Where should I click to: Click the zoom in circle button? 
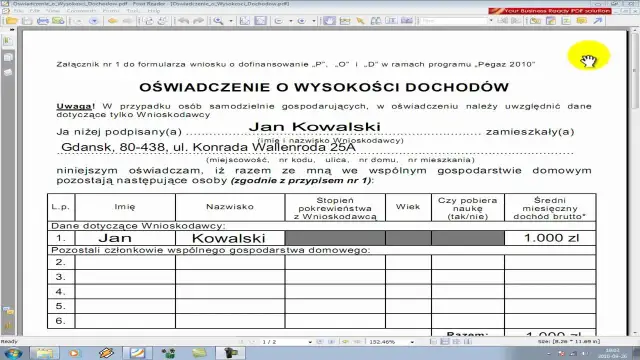(x=302, y=21)
